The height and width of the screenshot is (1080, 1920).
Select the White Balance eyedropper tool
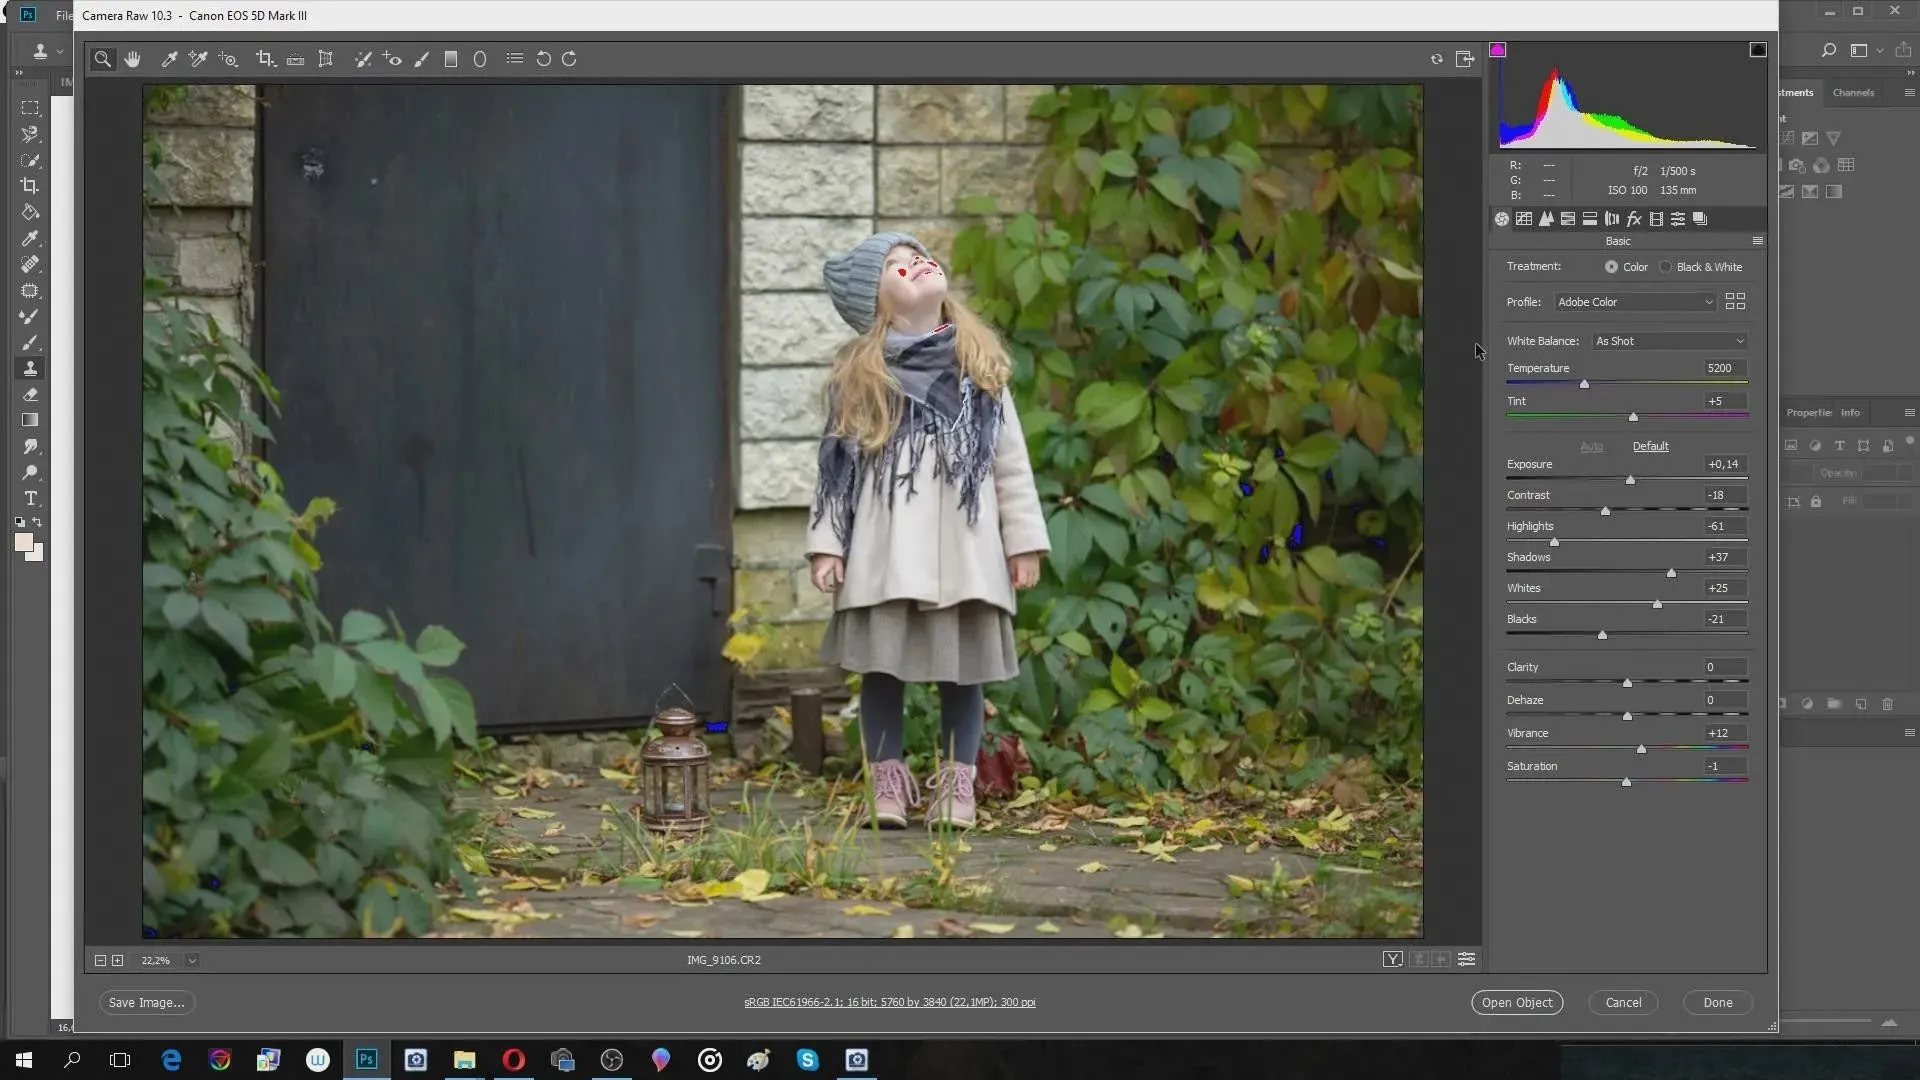click(x=169, y=59)
